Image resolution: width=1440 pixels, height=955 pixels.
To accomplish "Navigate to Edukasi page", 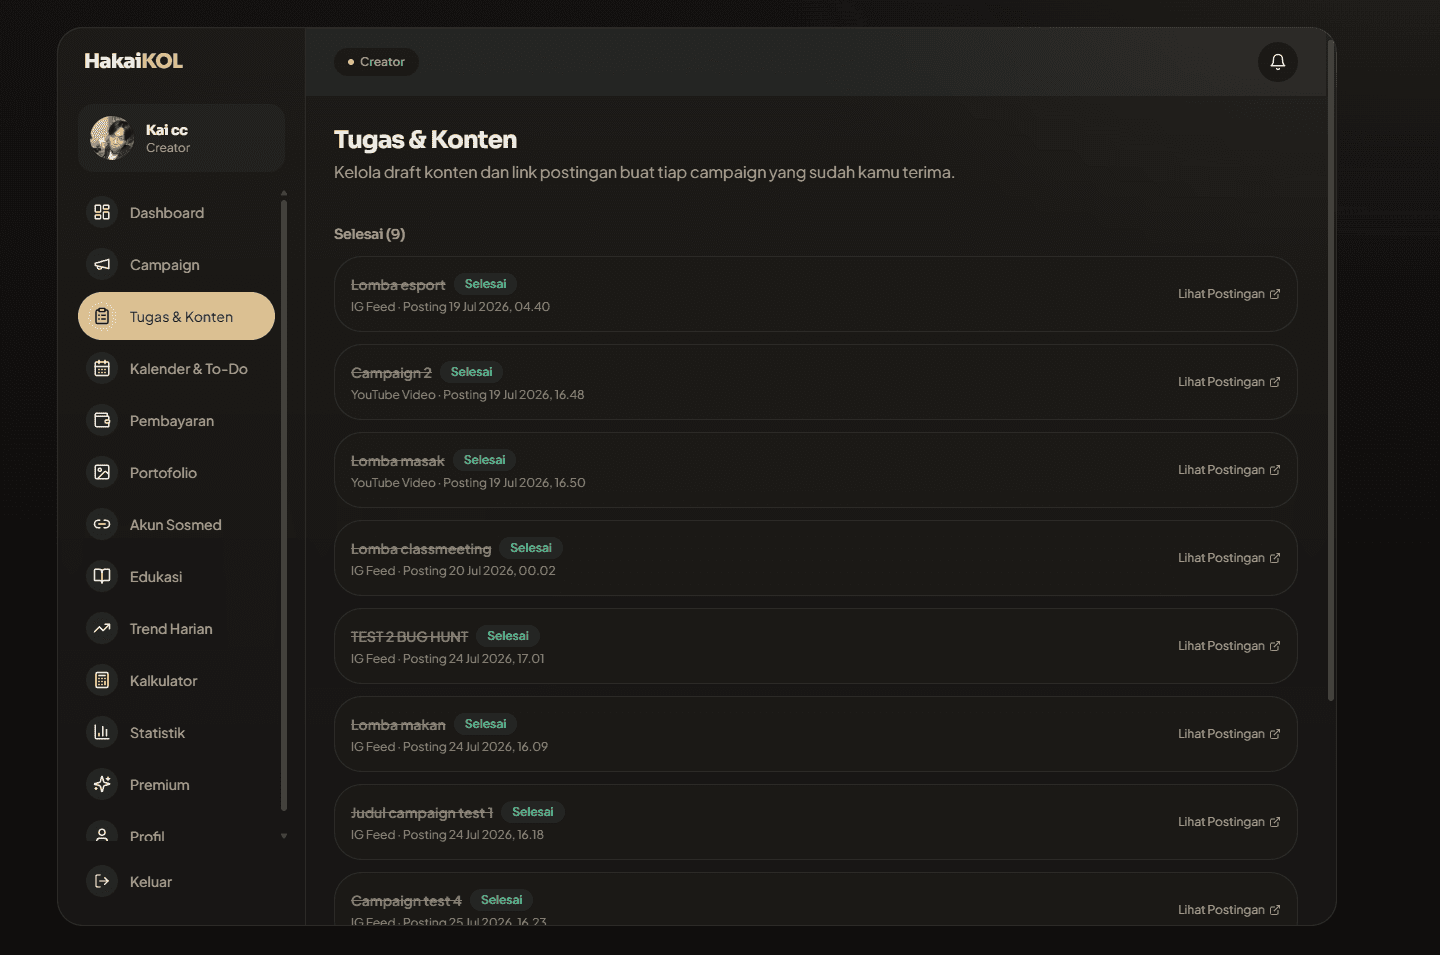I will 176,576.
